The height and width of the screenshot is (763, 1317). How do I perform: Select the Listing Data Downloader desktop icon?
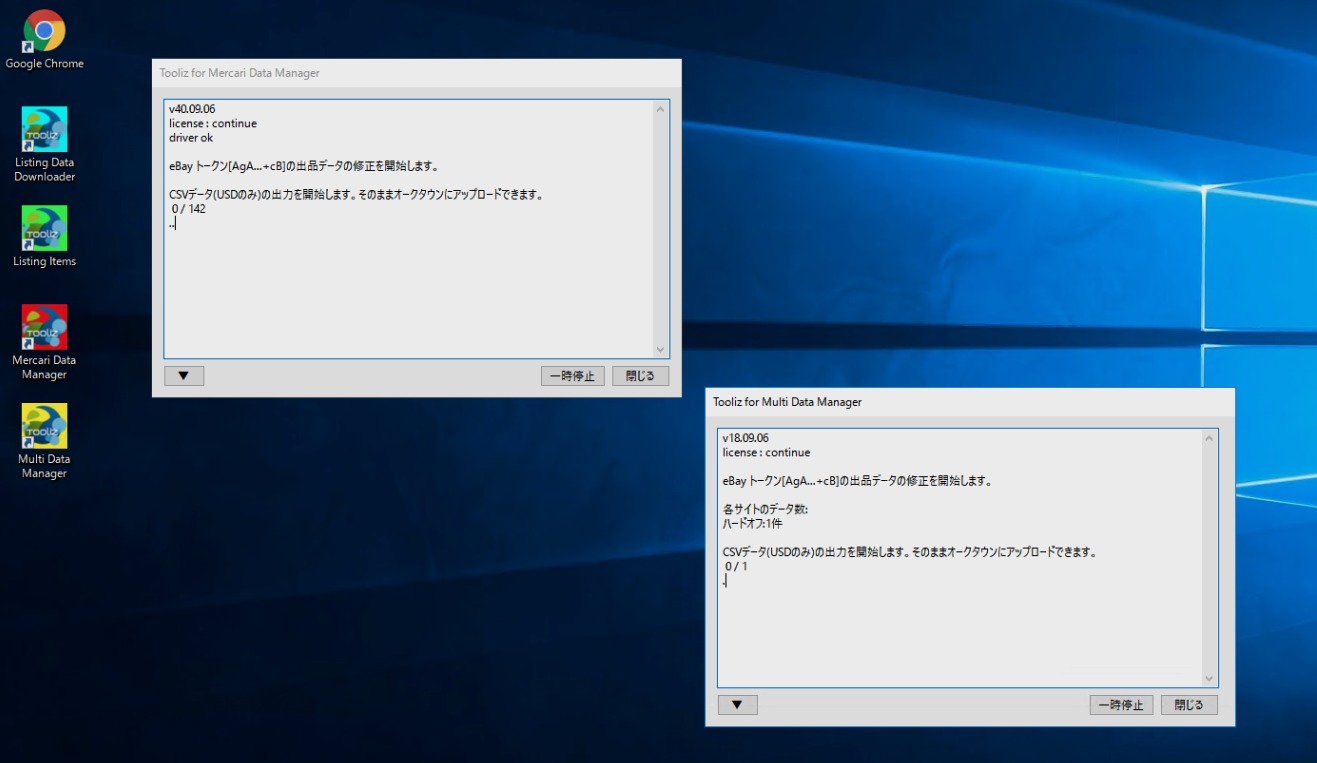pos(44,130)
